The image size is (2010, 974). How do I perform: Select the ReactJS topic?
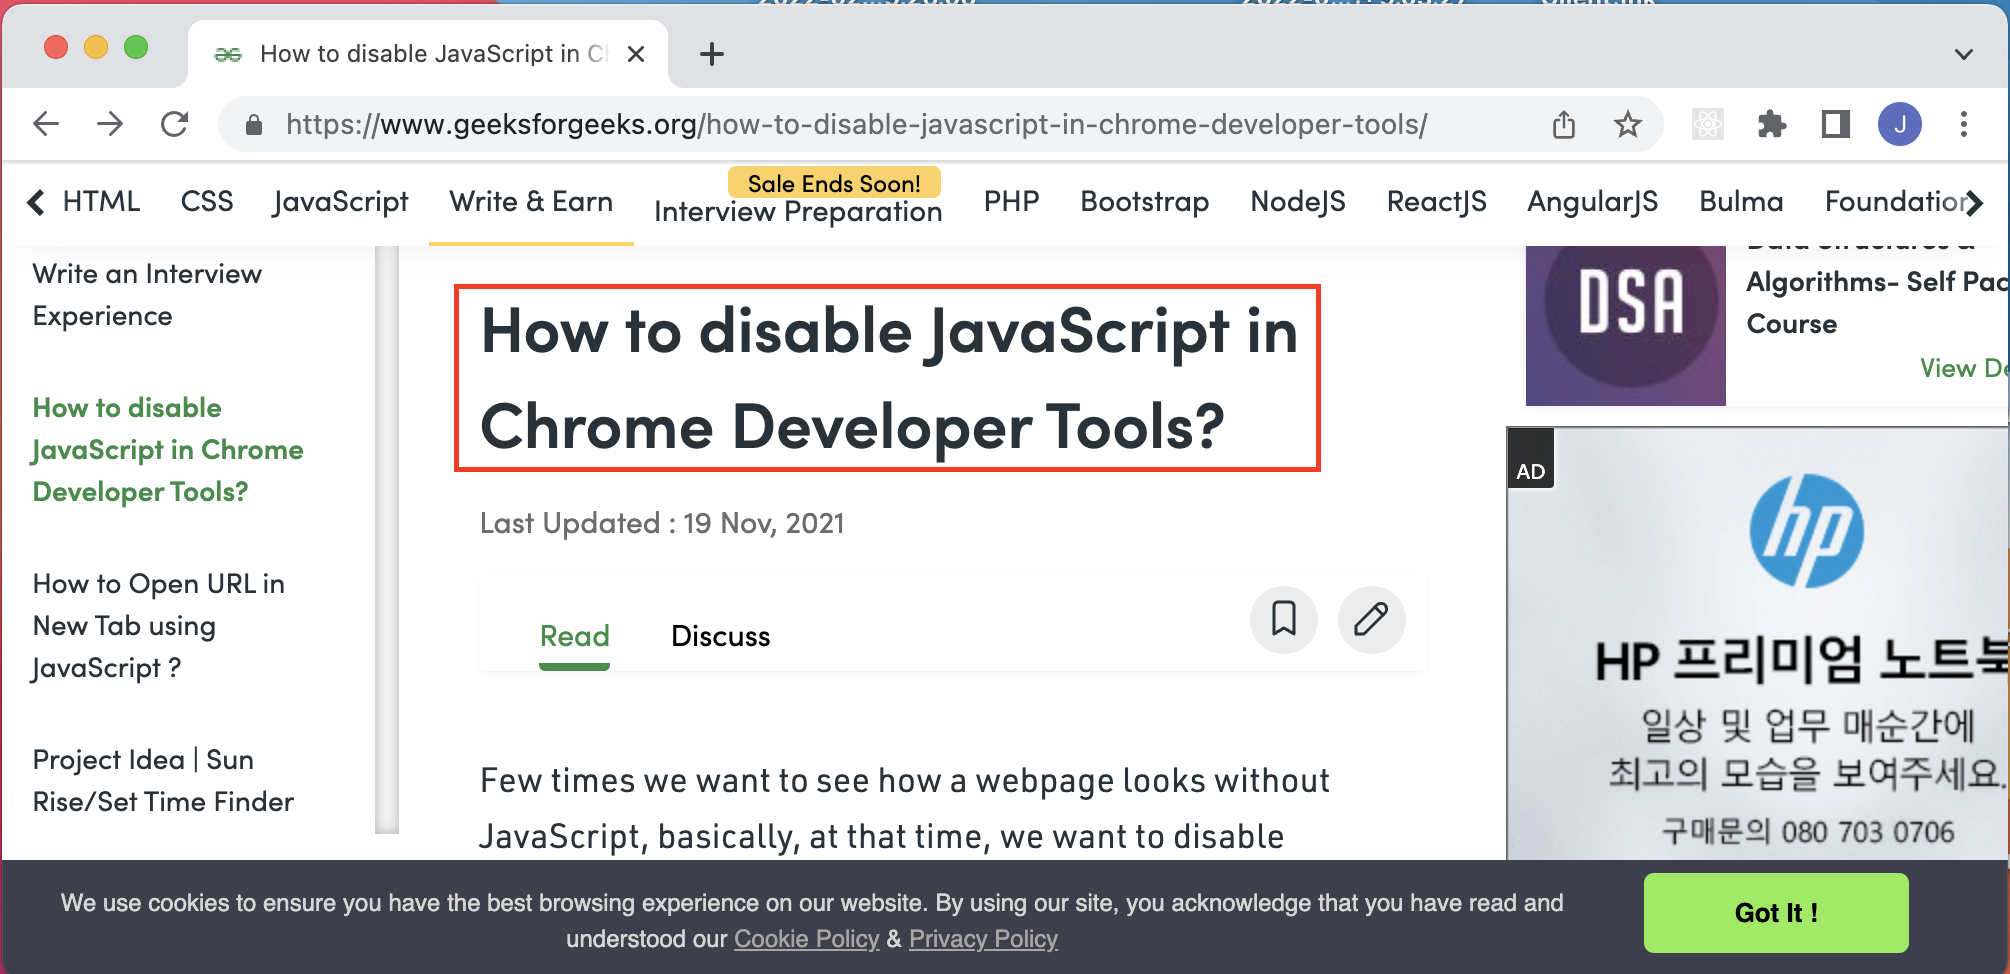tap(1436, 203)
